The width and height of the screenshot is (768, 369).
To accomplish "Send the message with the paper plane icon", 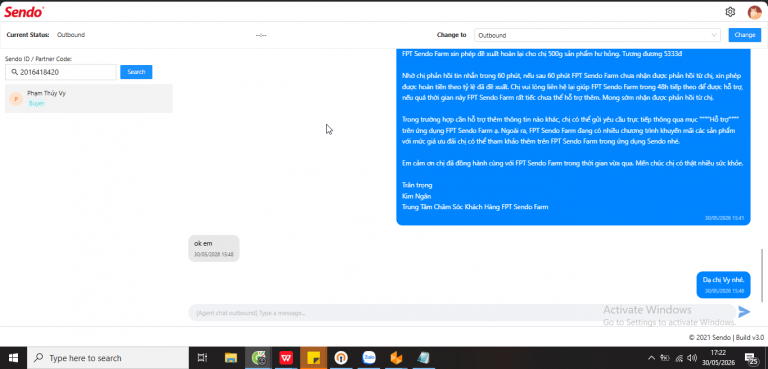I will point(744,312).
